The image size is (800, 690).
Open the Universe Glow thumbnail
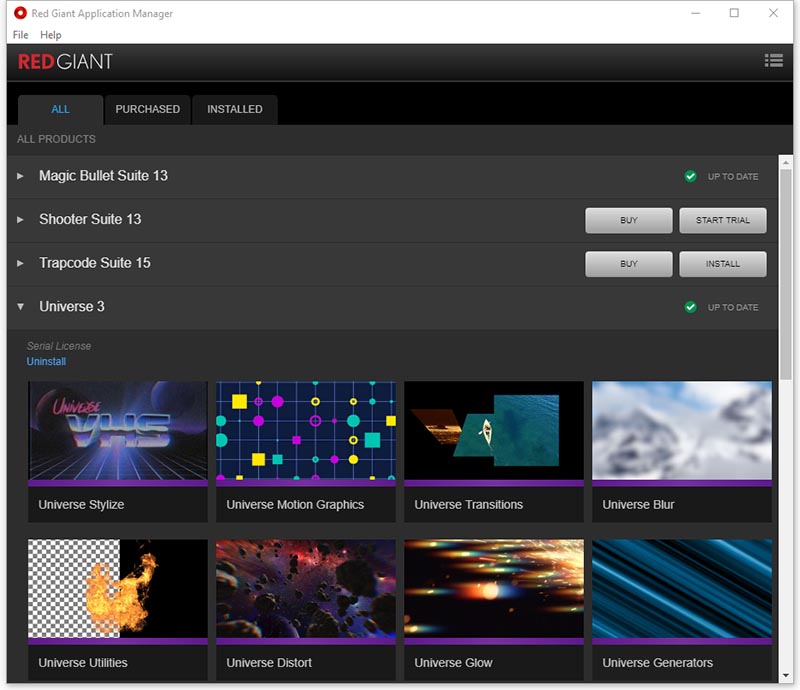pyautogui.click(x=494, y=589)
